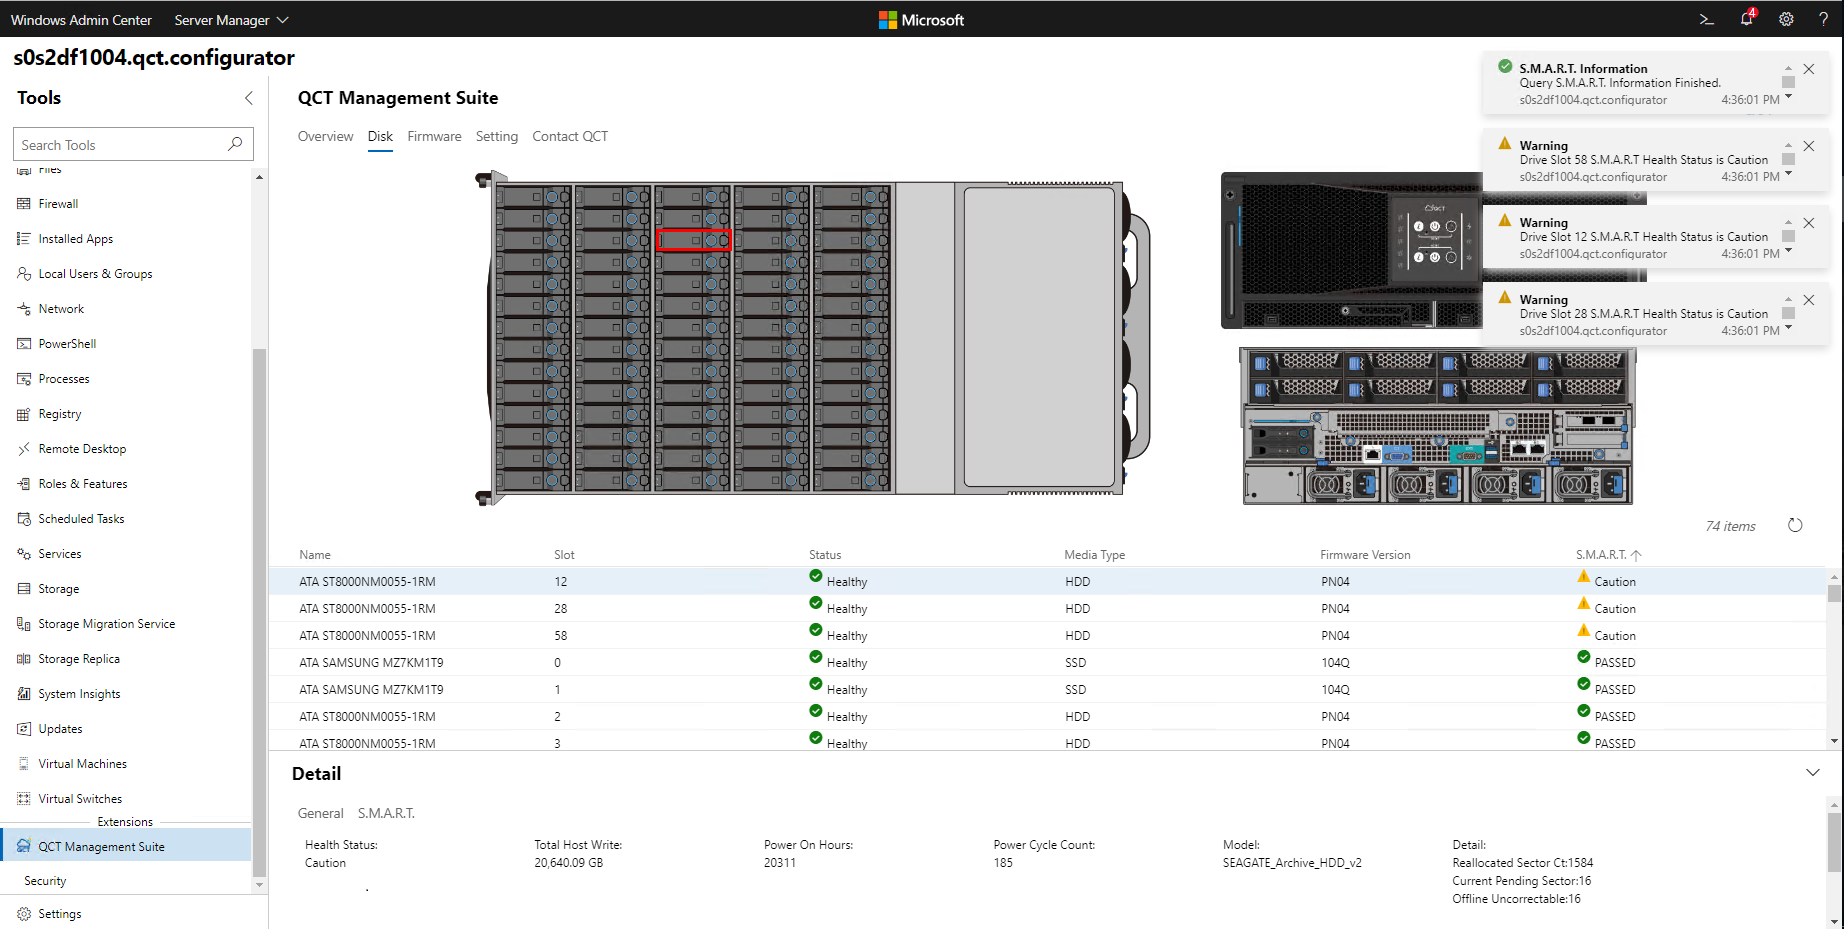This screenshot has height=929, width=1844.
Task: Sort by the S.M.A.R.T. column header
Action: click(x=1607, y=555)
